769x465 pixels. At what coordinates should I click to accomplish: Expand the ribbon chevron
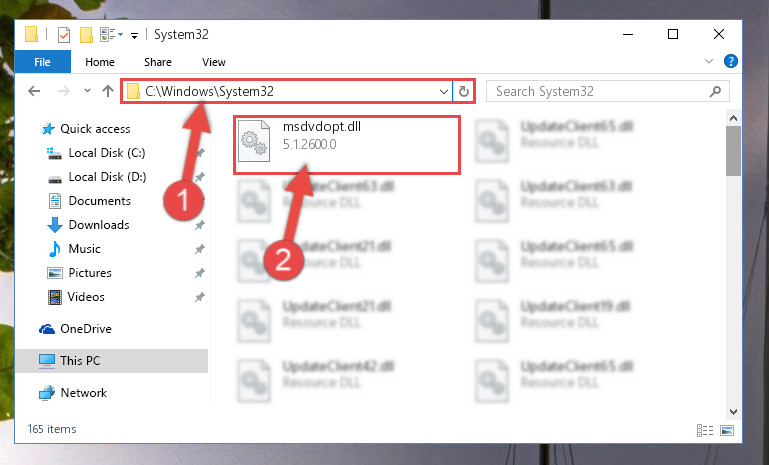[709, 61]
